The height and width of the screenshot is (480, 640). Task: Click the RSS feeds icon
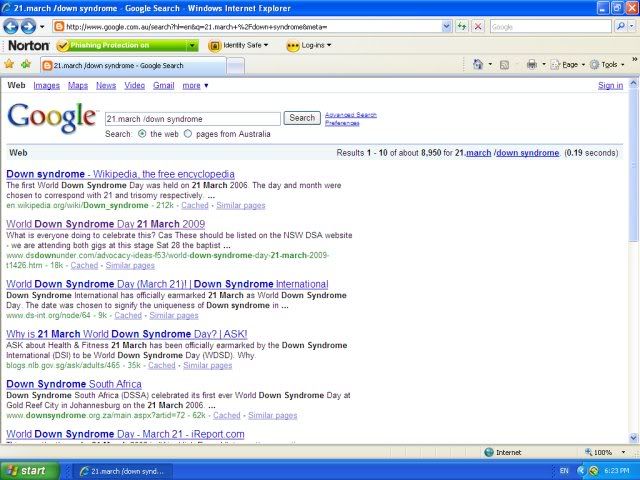(x=504, y=65)
